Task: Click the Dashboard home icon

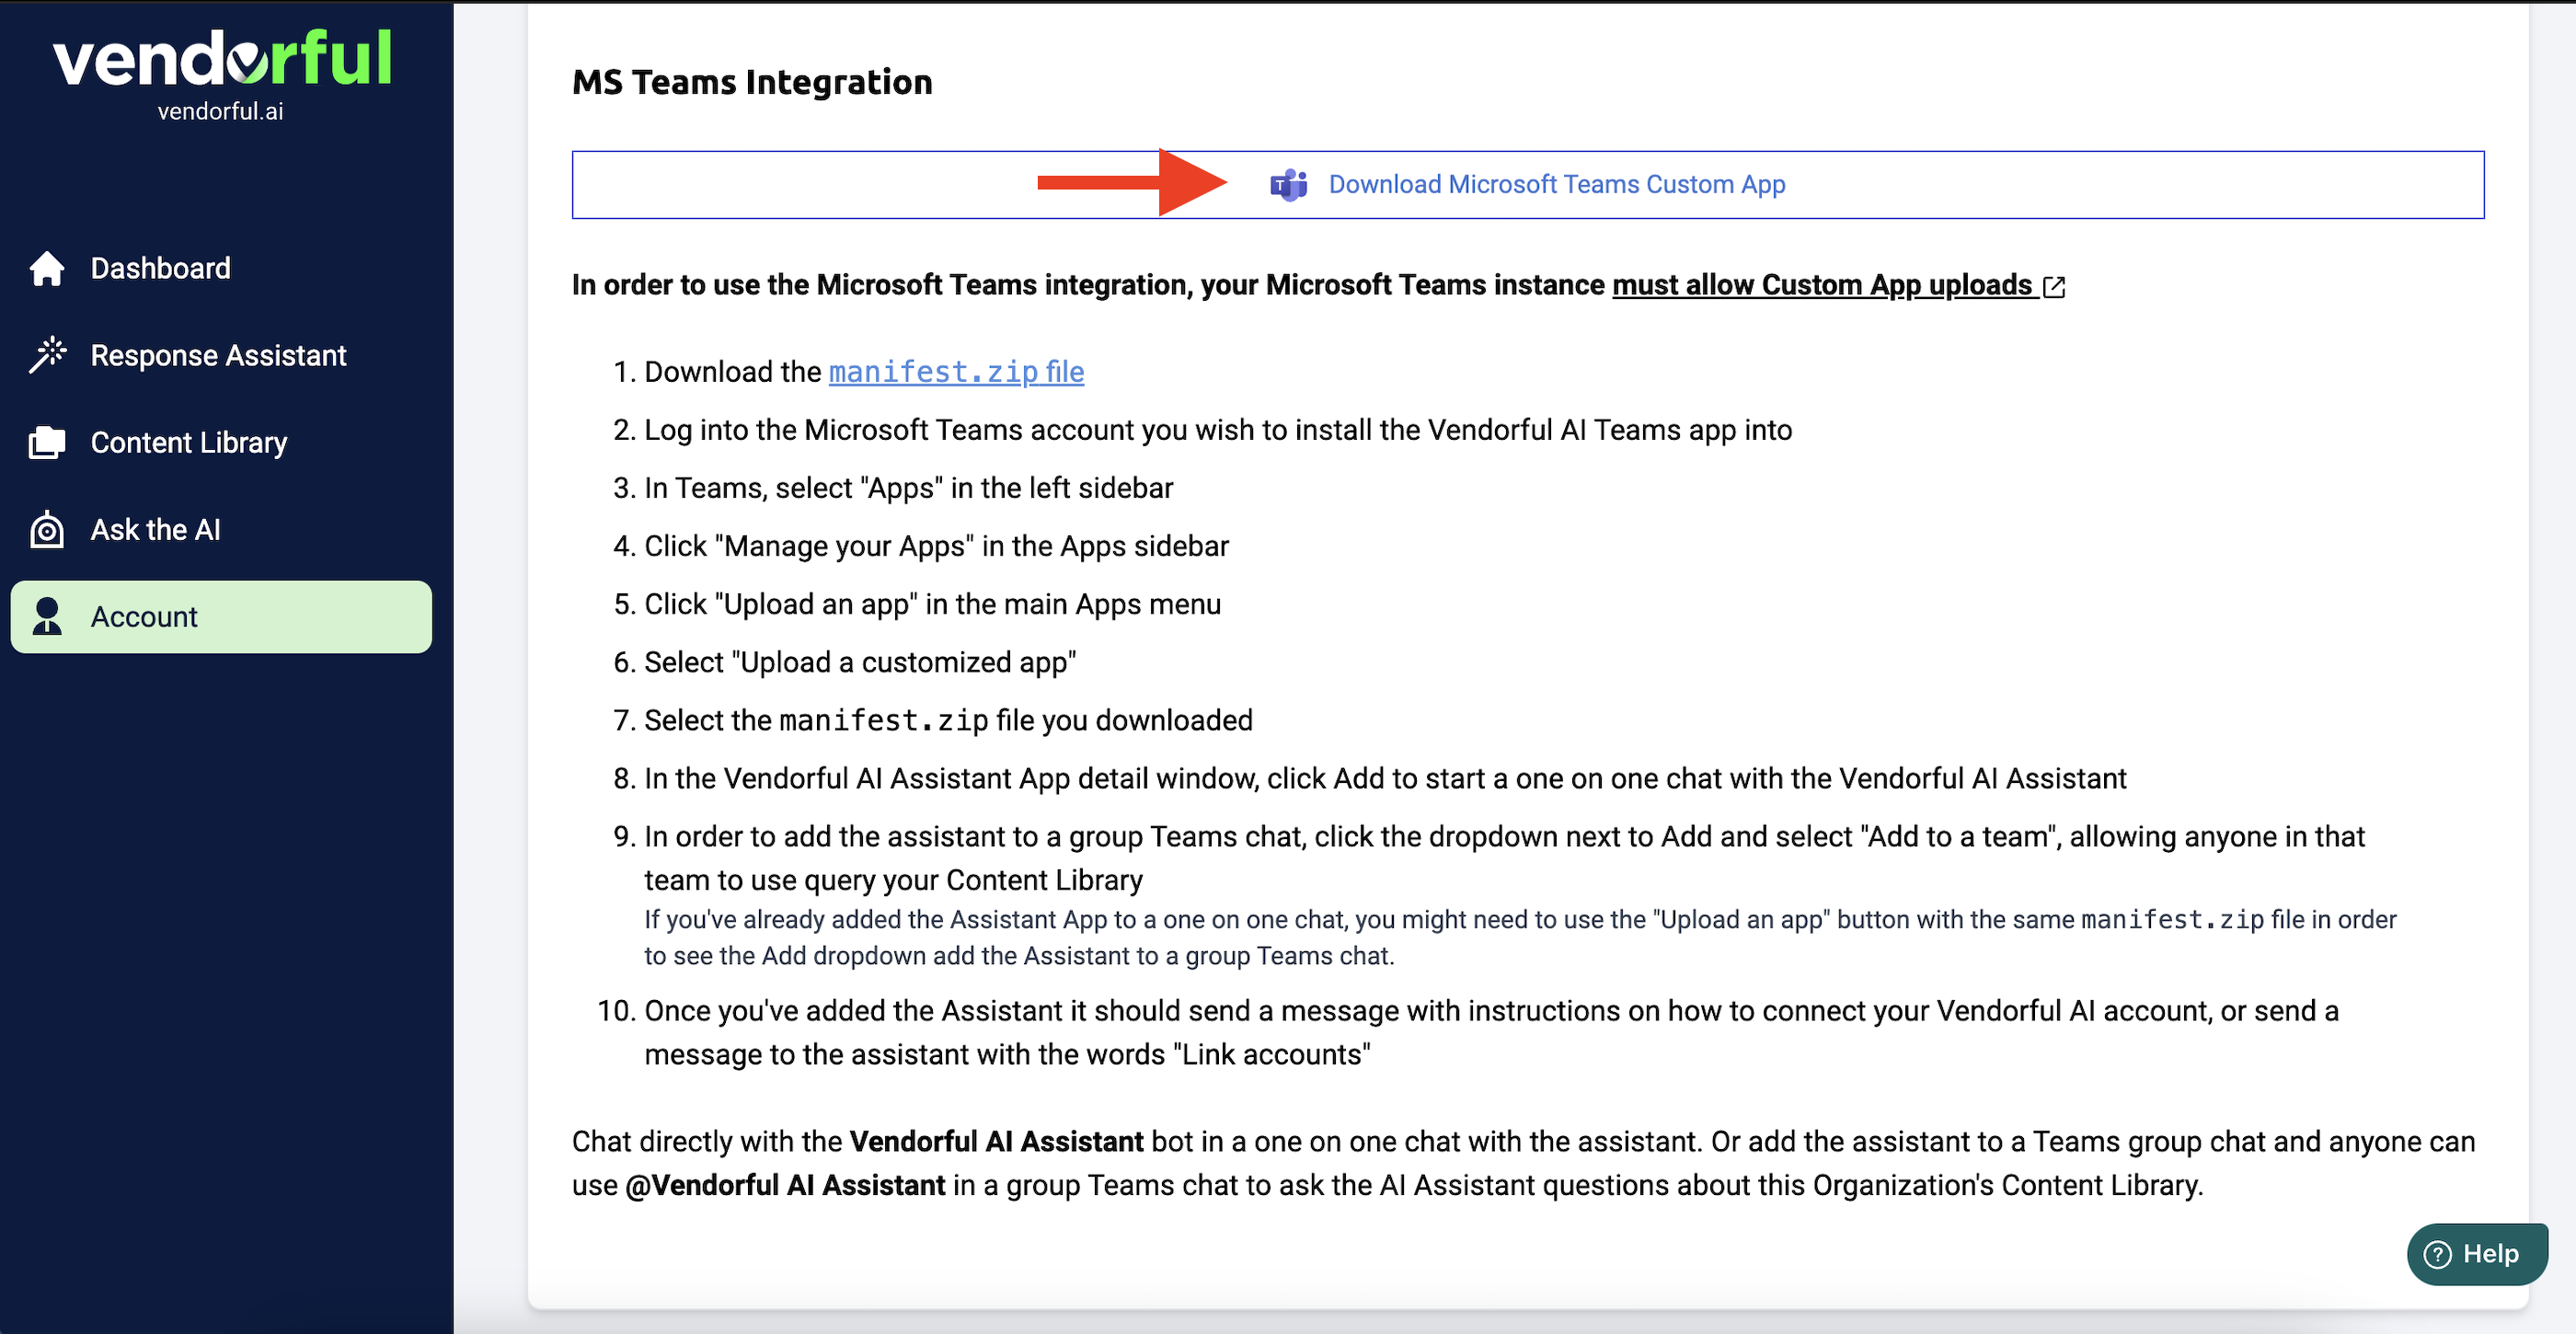Action: click(x=47, y=268)
